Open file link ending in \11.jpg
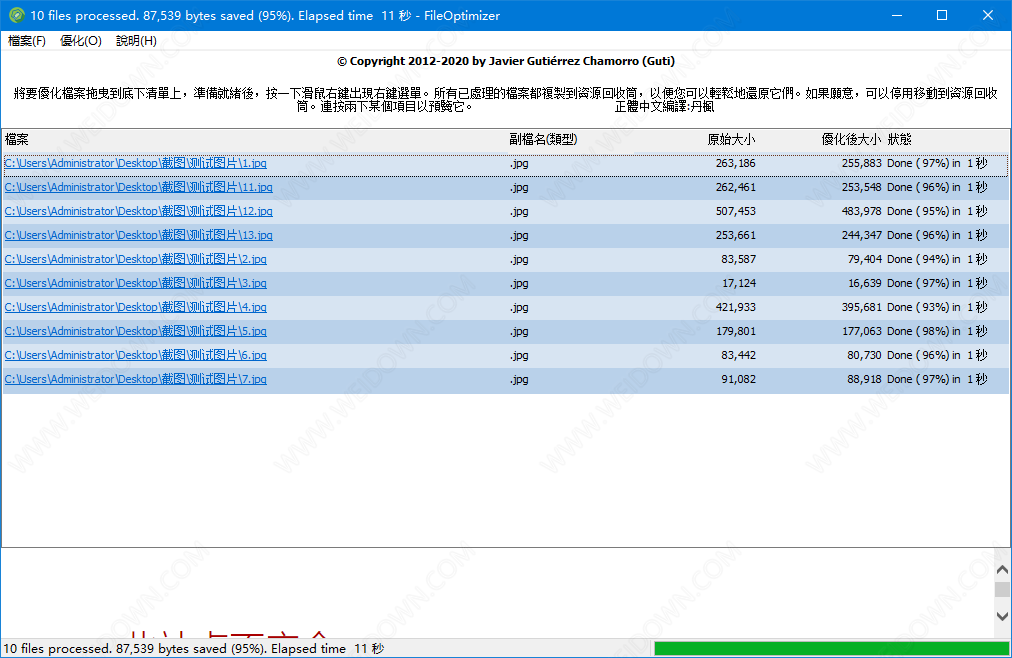This screenshot has height=658, width=1012. click(x=139, y=187)
